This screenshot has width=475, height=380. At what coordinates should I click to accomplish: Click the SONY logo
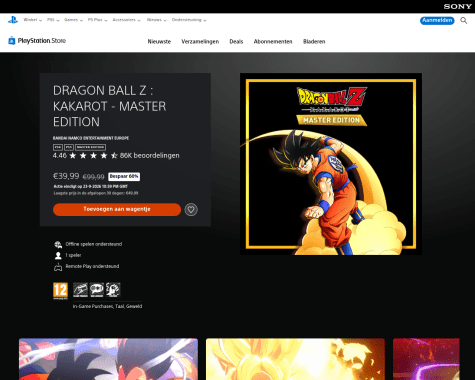457,6
